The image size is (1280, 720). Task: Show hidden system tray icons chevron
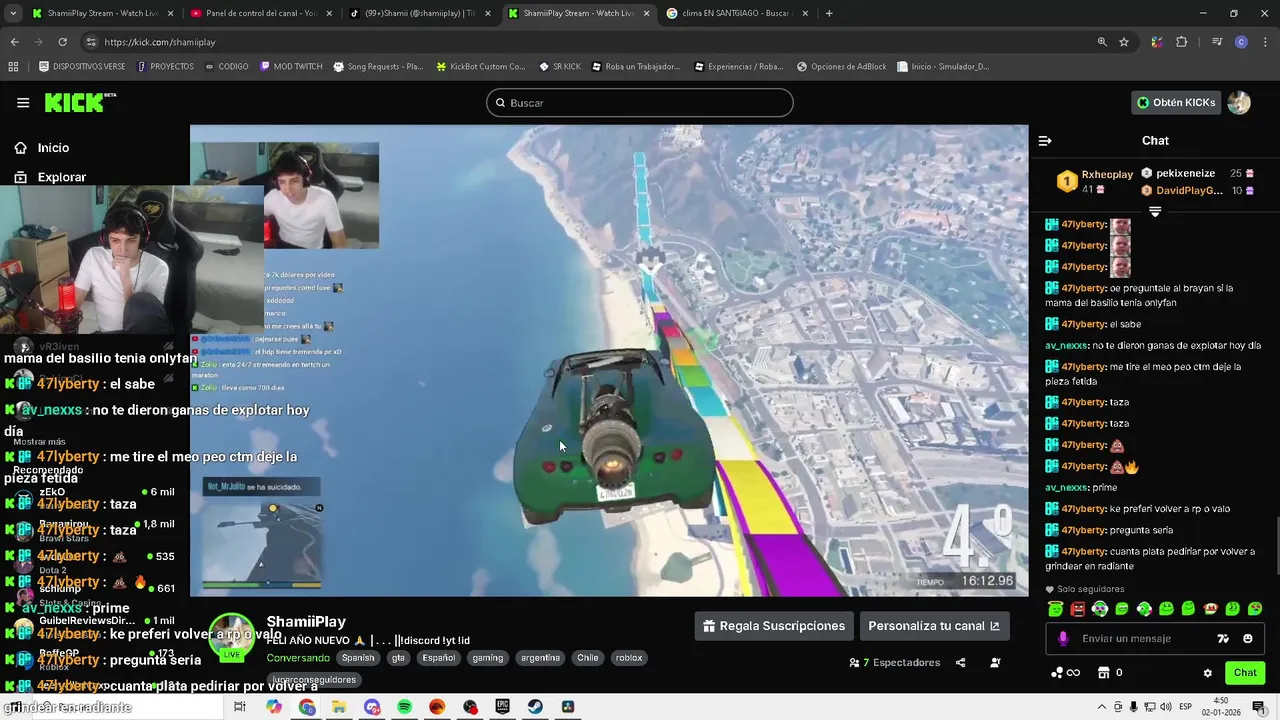pyautogui.click(x=1102, y=707)
